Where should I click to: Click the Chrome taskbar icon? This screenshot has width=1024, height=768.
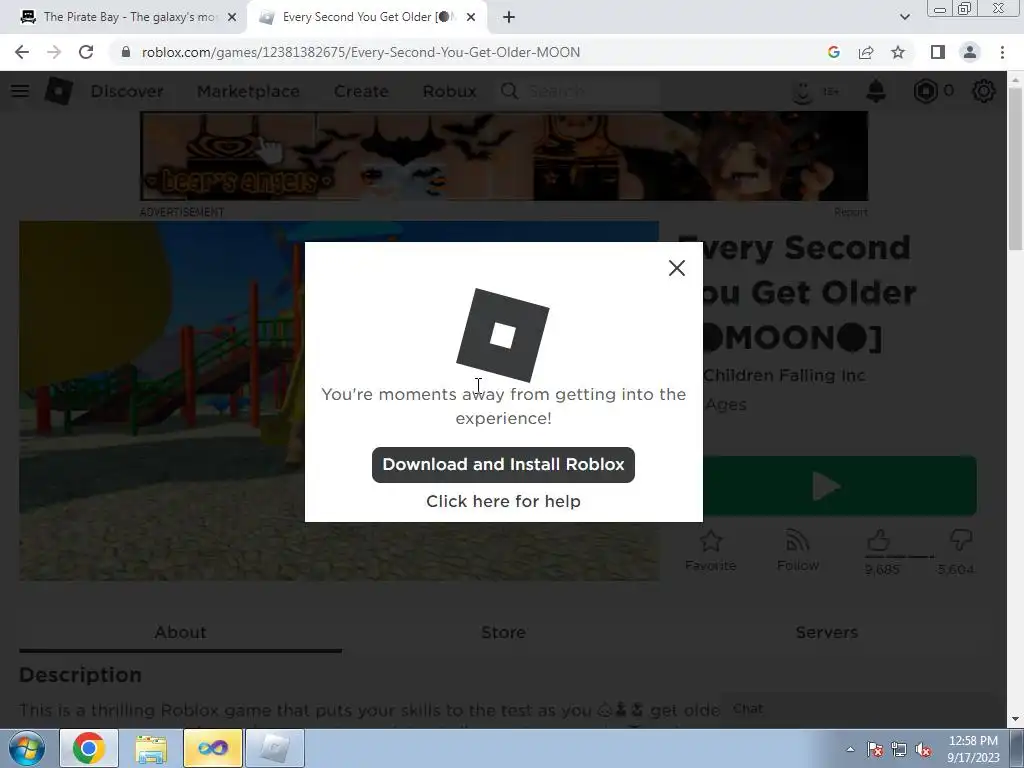(89, 748)
